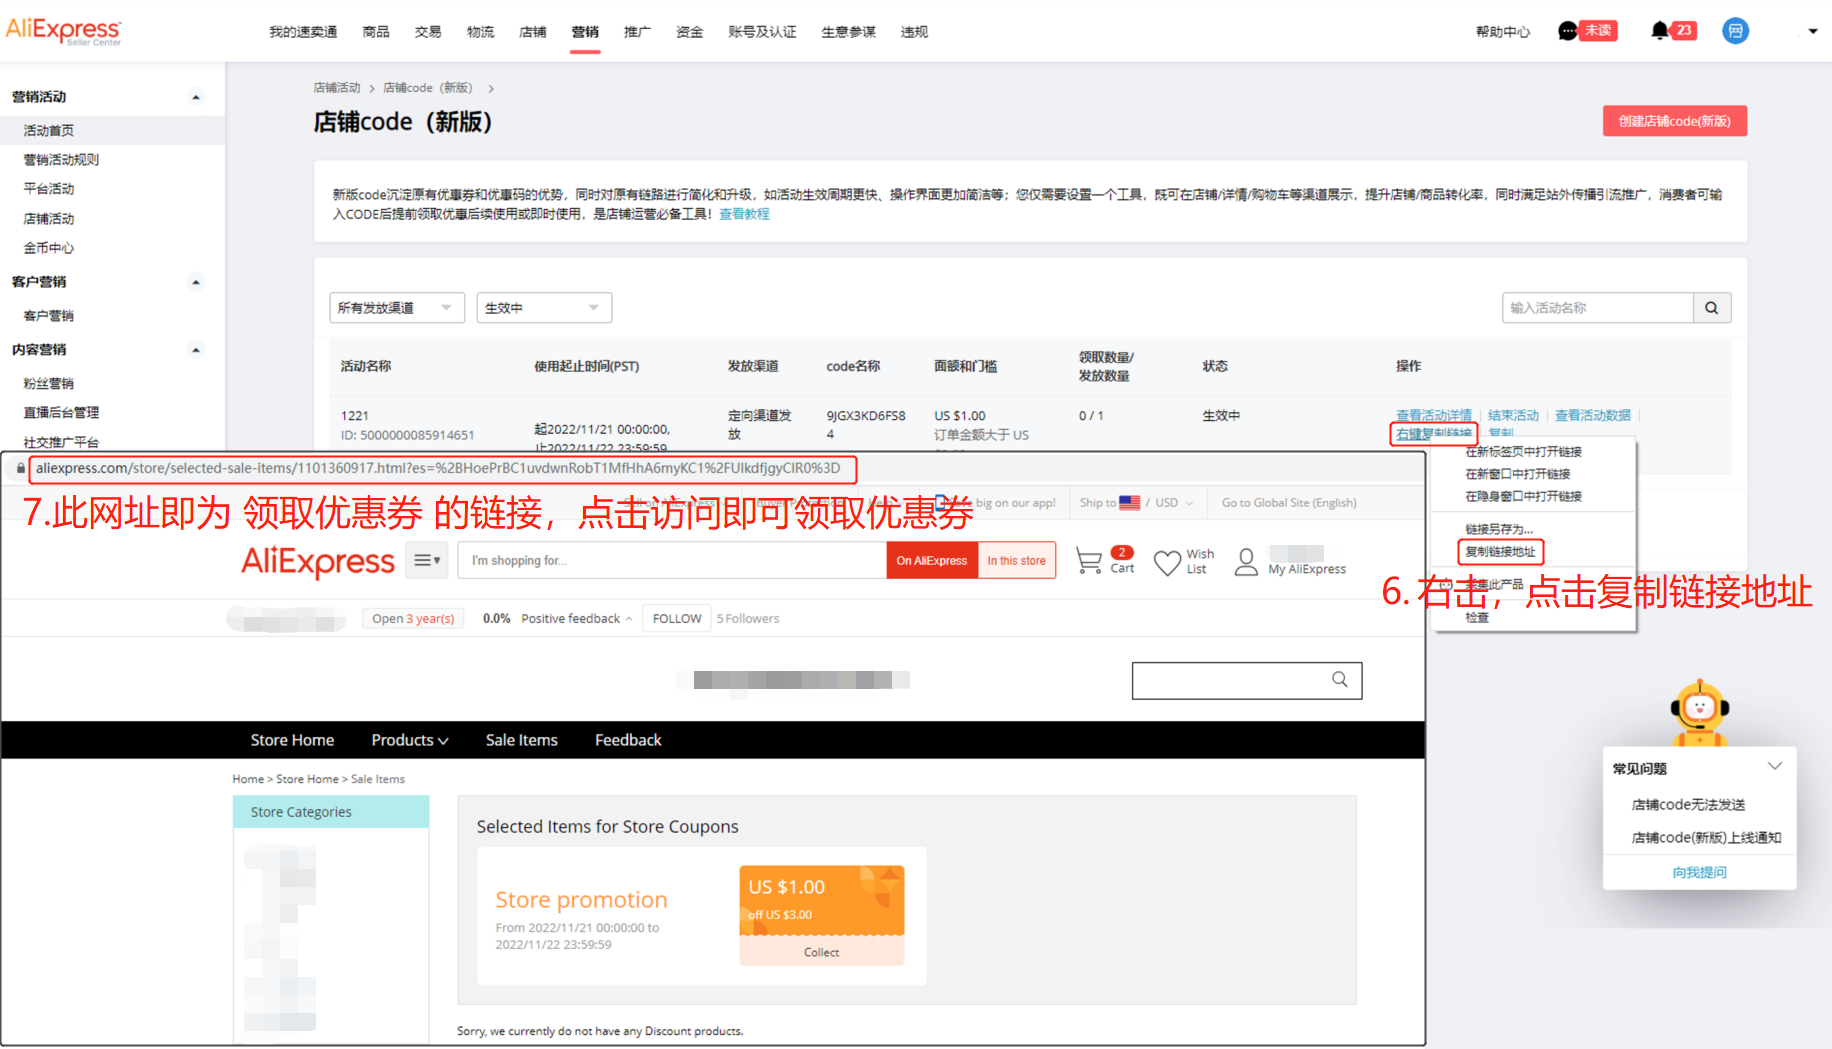Click the blue account avatar icon
The image size is (1832, 1049).
[x=1736, y=31]
